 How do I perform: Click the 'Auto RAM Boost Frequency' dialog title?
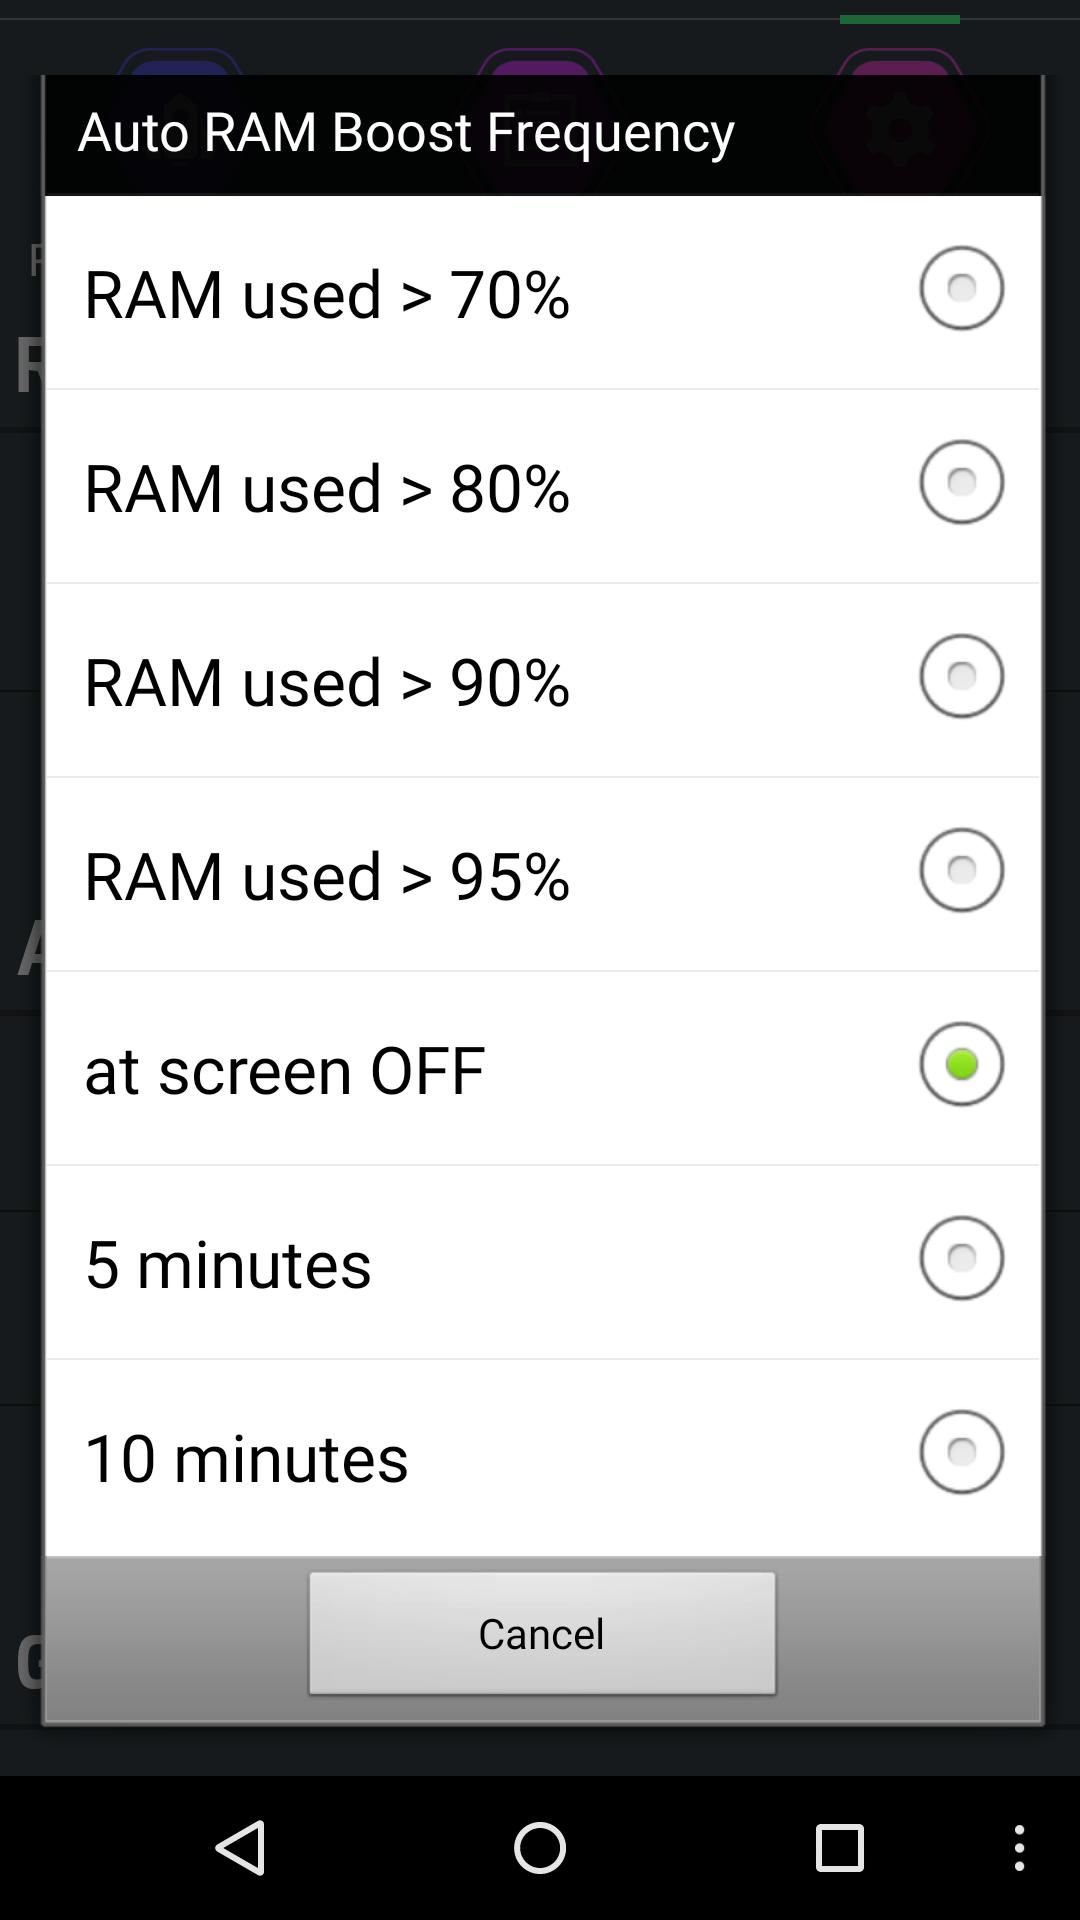tap(406, 131)
